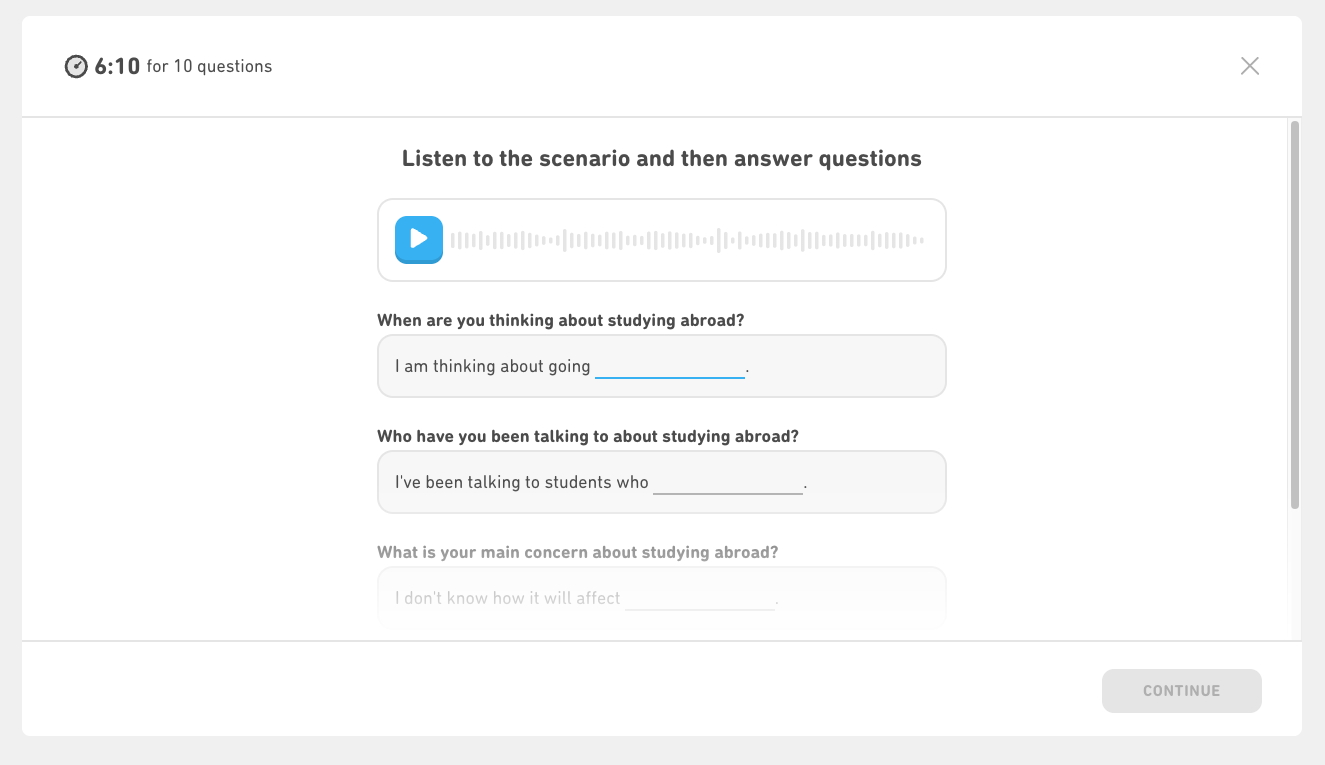Click the "for 10 questions" label

click(x=209, y=66)
